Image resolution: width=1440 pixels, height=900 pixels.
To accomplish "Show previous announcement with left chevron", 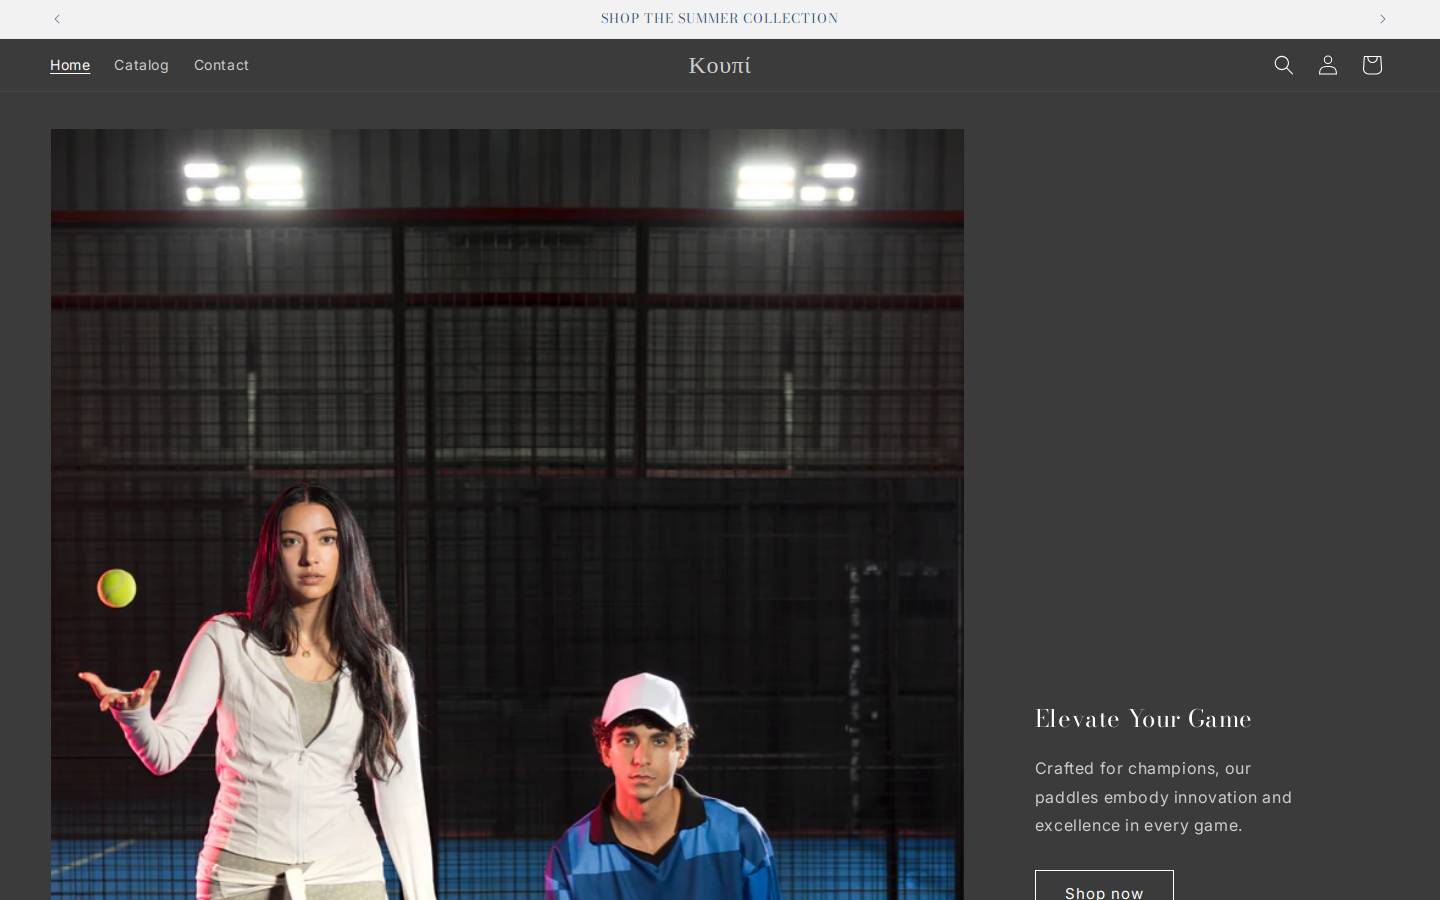I will coord(57,19).
